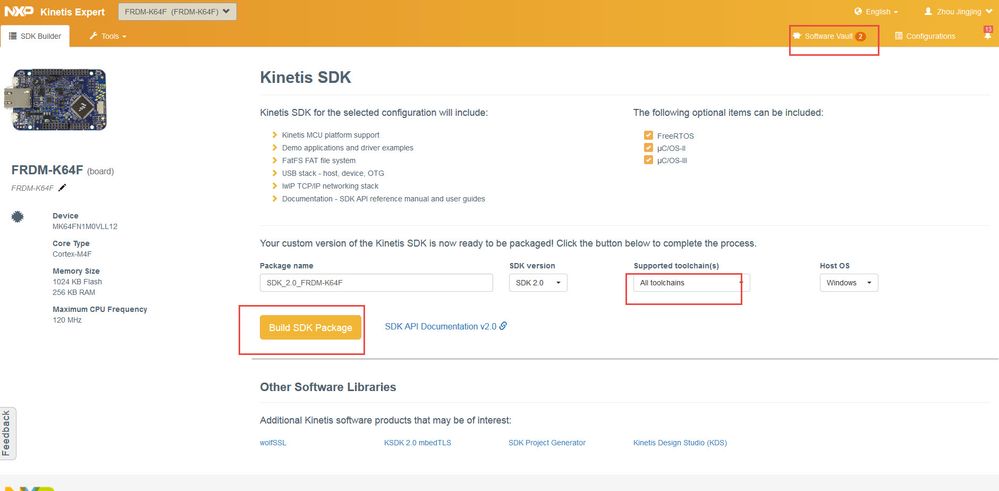Image resolution: width=999 pixels, height=491 pixels.
Task: Click the notification bell icon
Action: (987, 36)
